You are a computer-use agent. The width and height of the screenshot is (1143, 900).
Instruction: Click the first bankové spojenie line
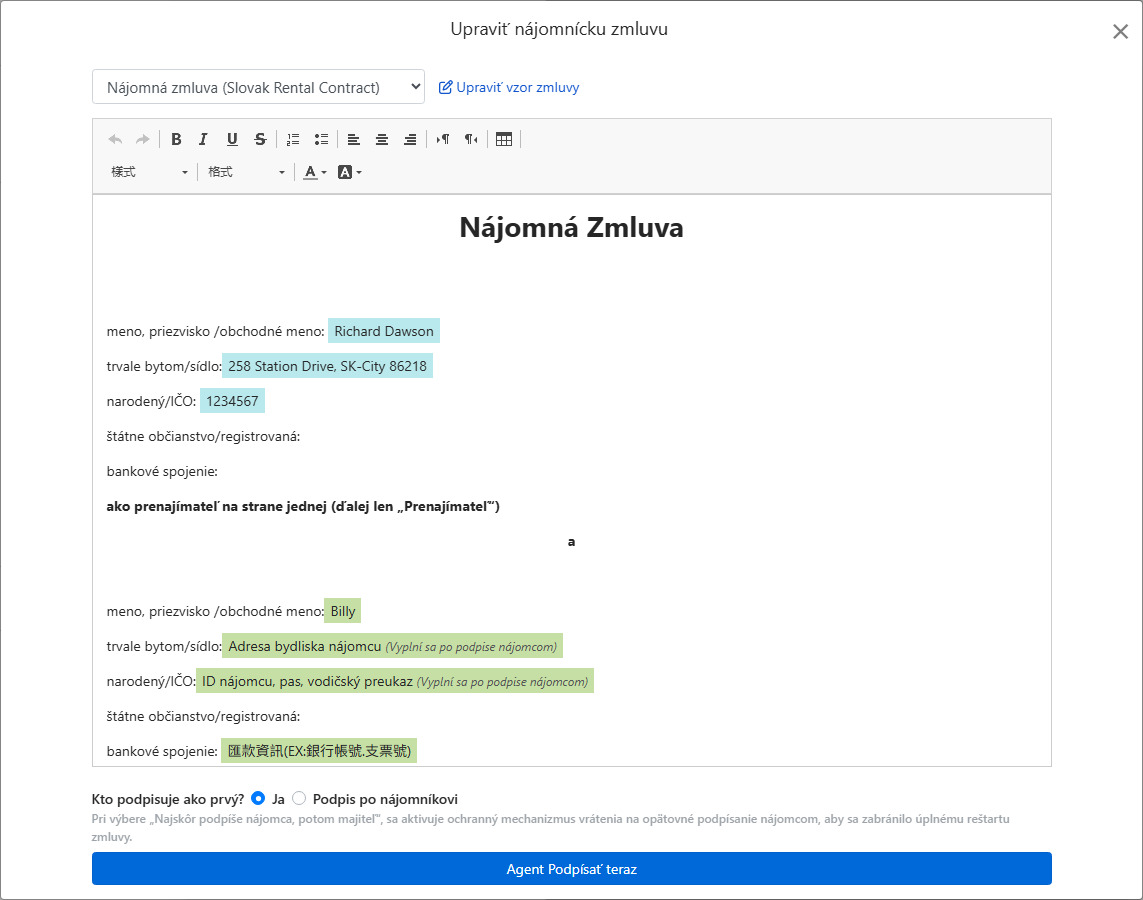pos(162,471)
